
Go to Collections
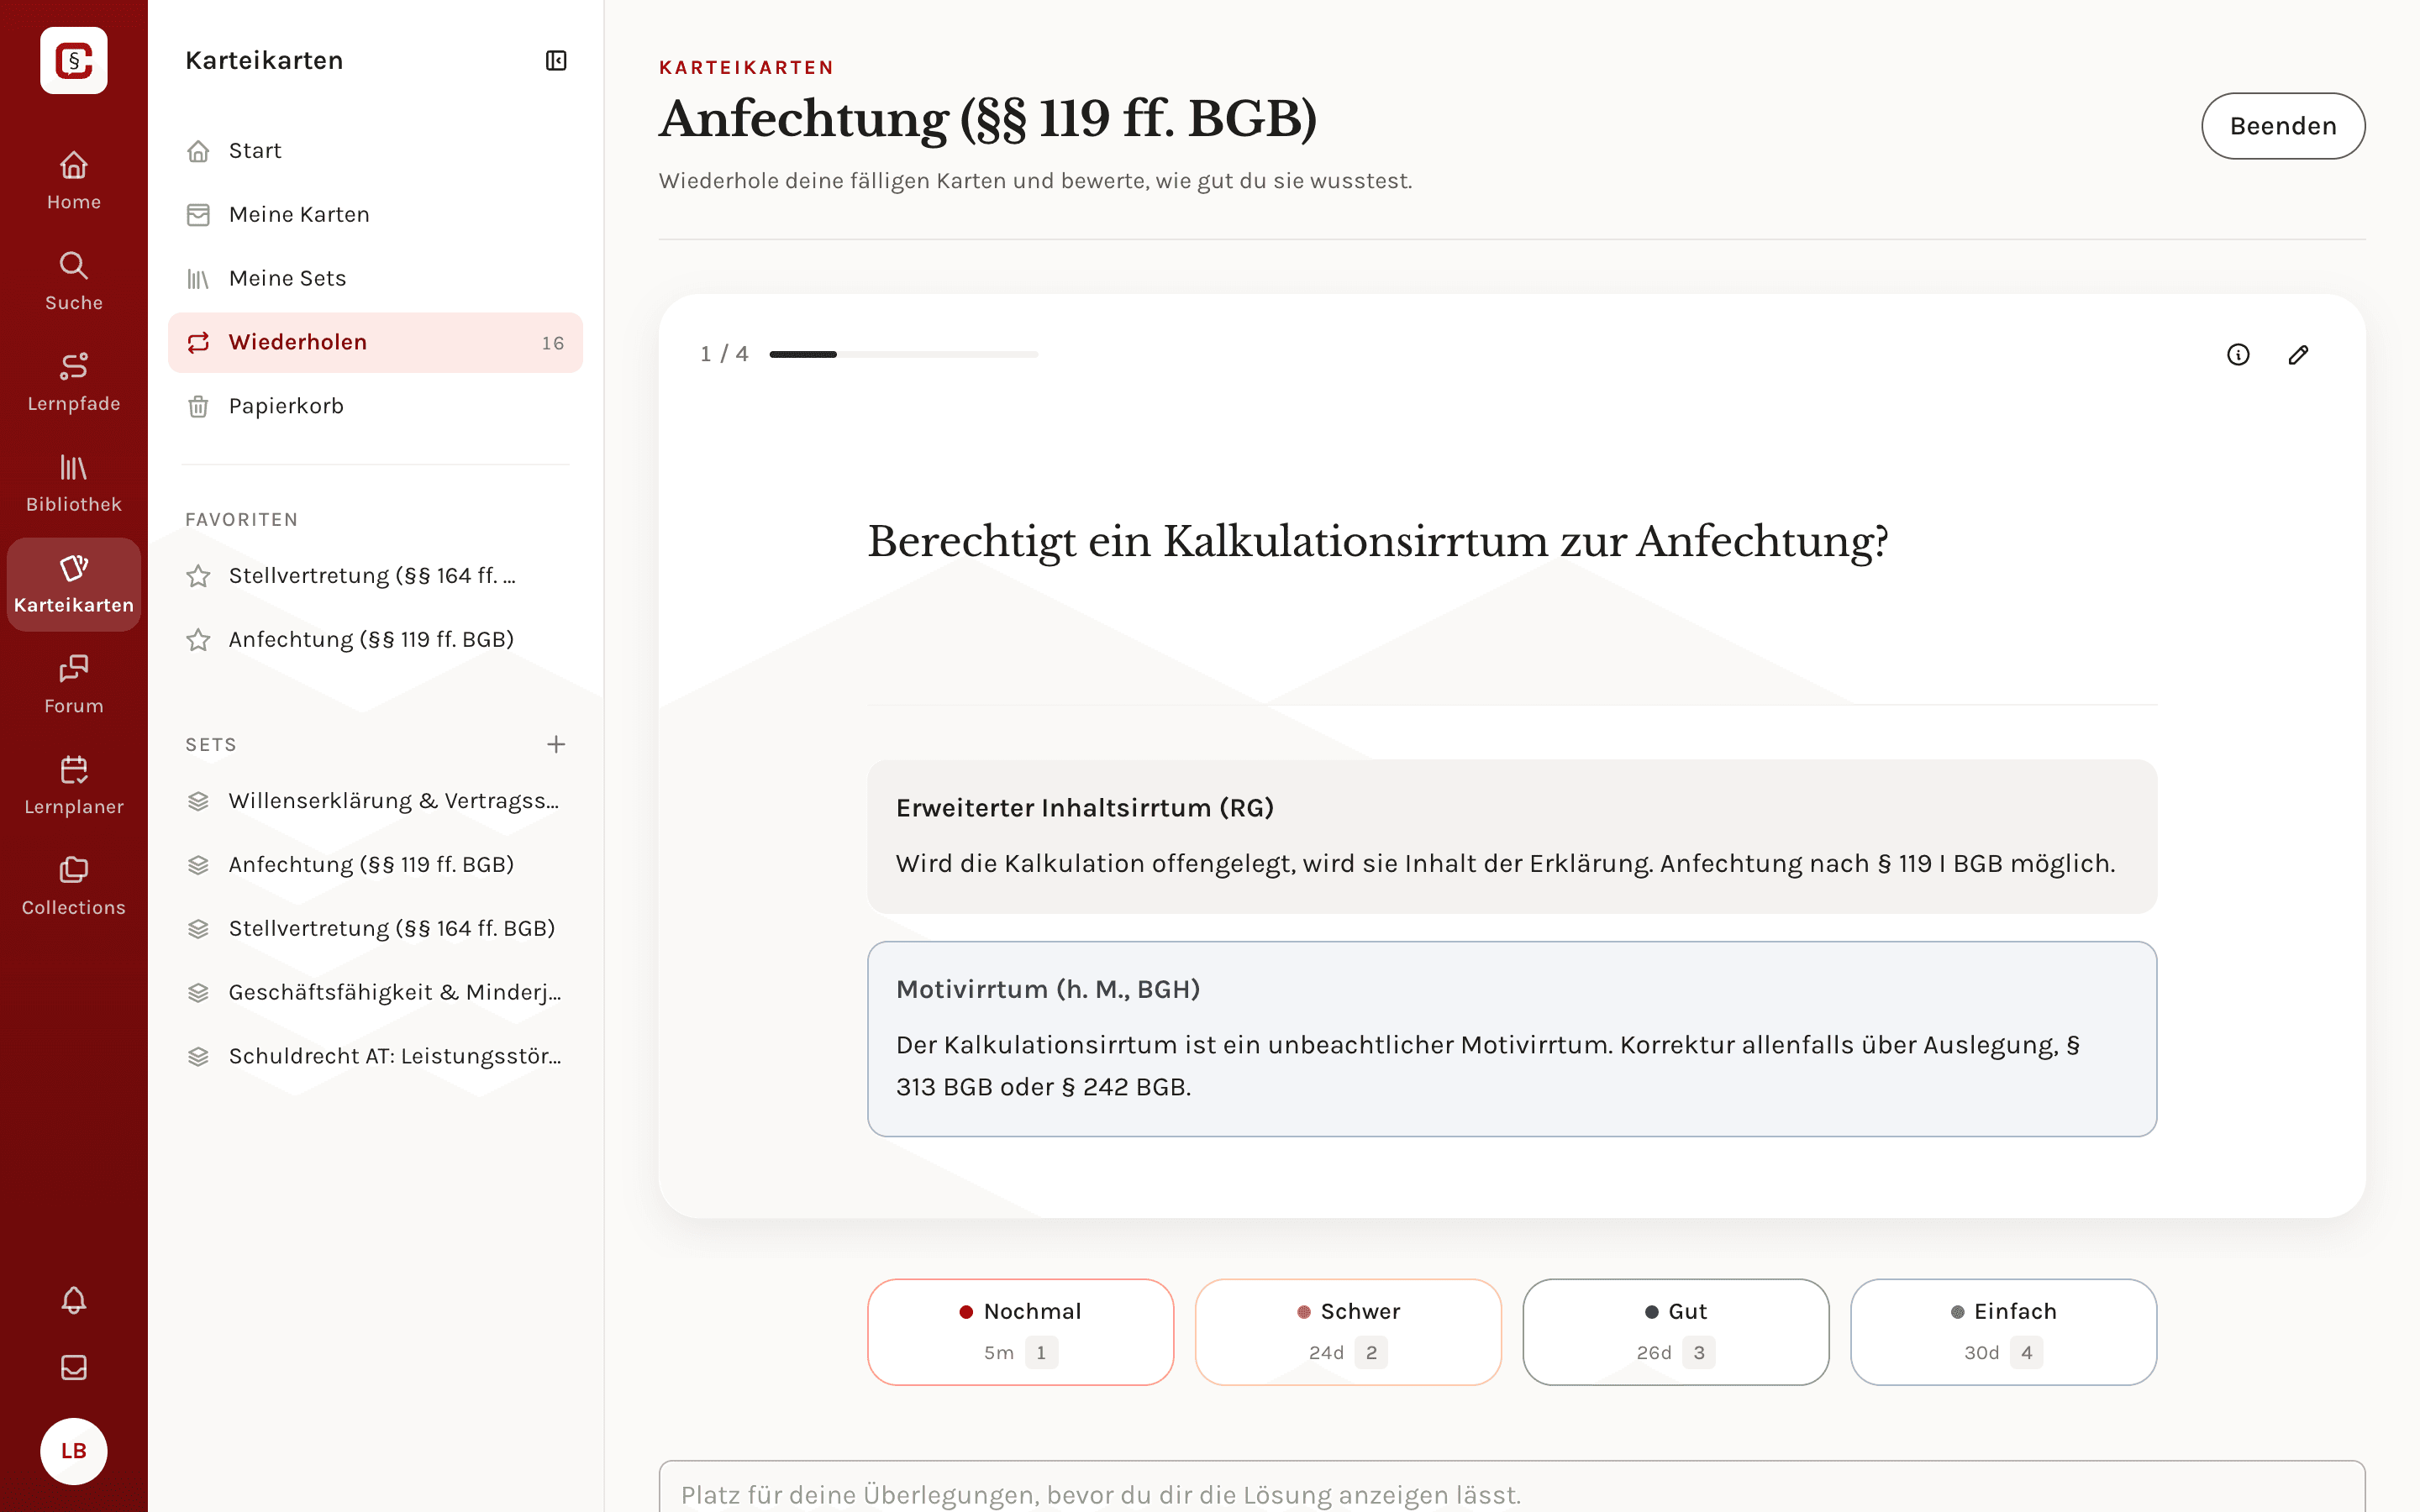(x=74, y=887)
